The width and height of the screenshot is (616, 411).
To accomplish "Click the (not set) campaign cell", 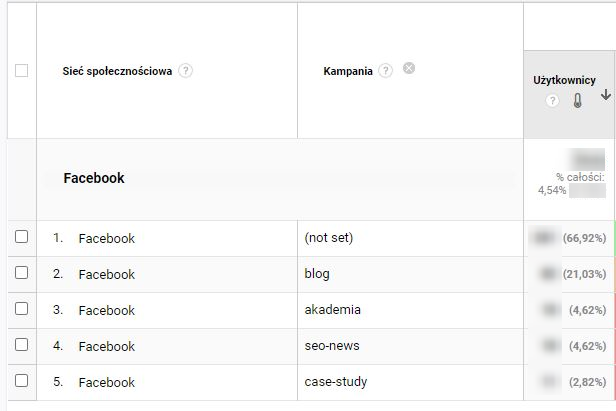I will 329,238.
